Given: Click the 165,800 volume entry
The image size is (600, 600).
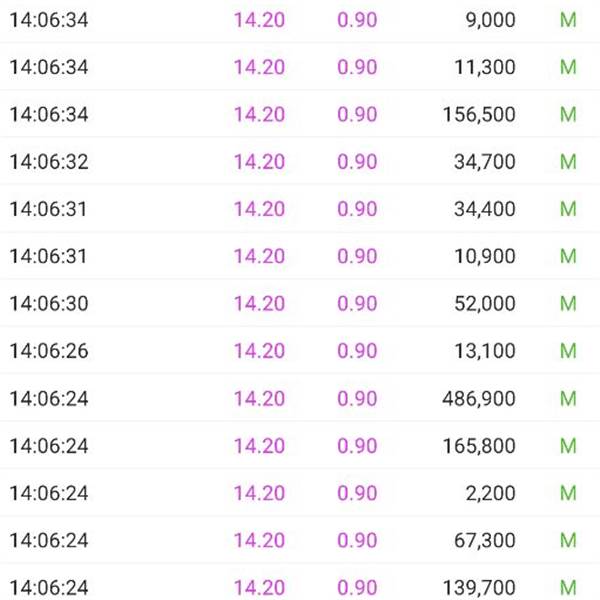Looking at the screenshot, I should [x=479, y=446].
